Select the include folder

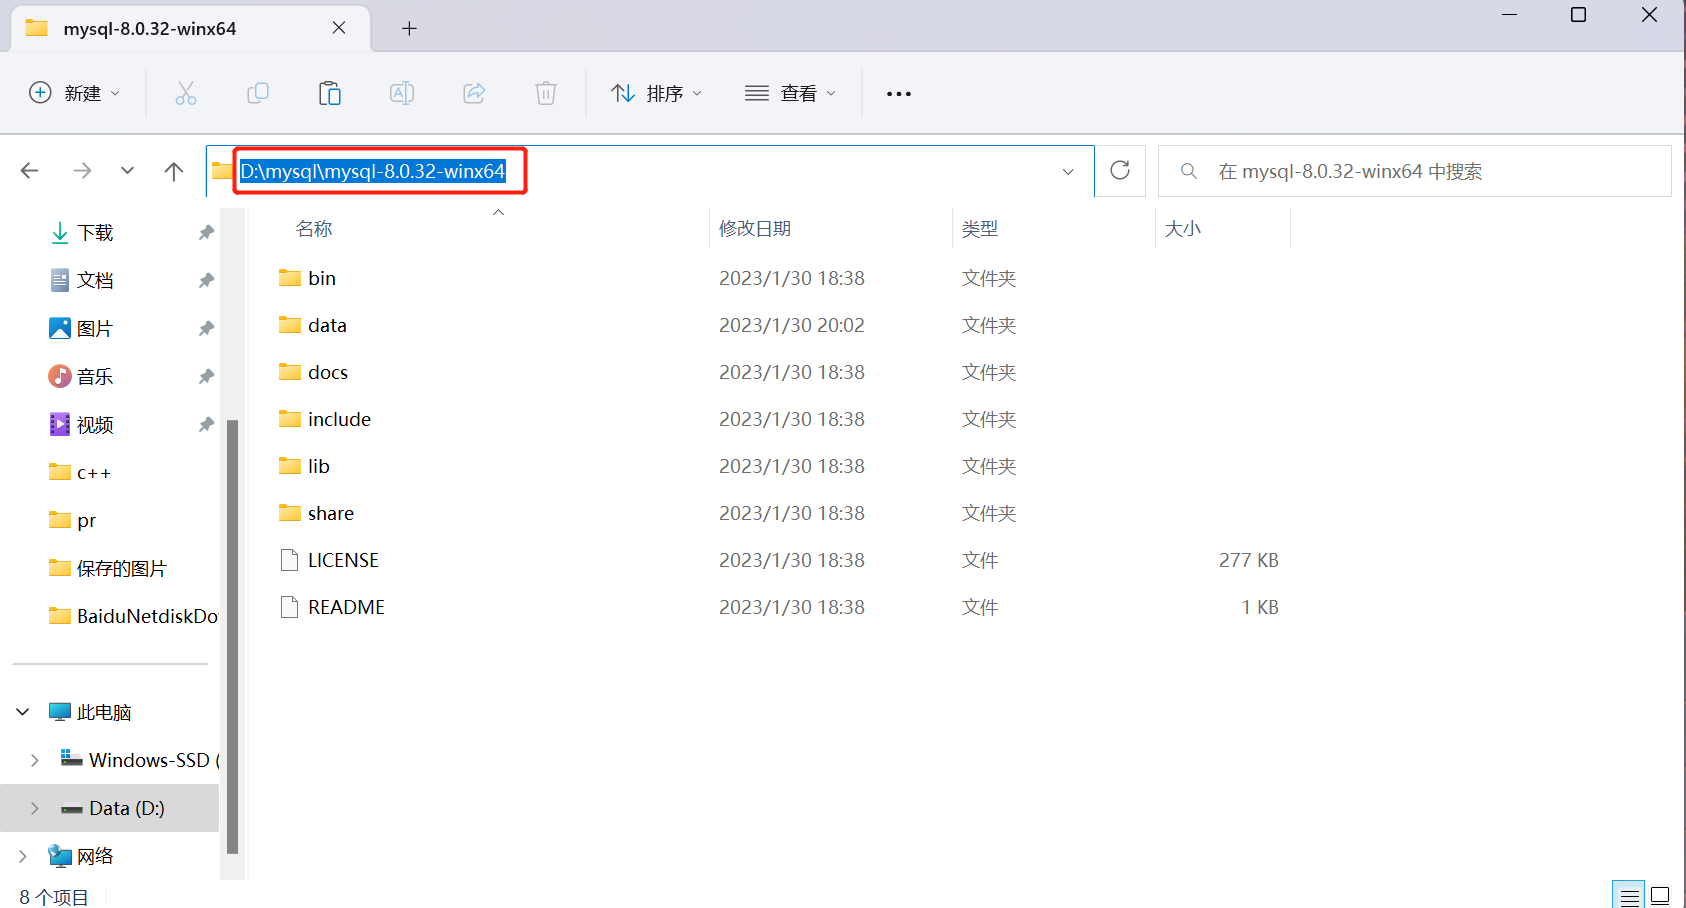pos(339,419)
